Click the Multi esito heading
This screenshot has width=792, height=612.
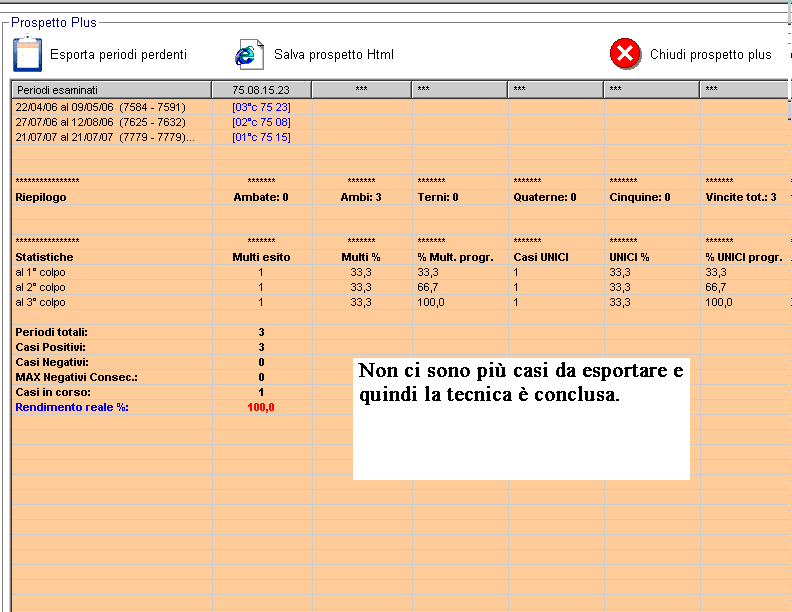click(261, 258)
